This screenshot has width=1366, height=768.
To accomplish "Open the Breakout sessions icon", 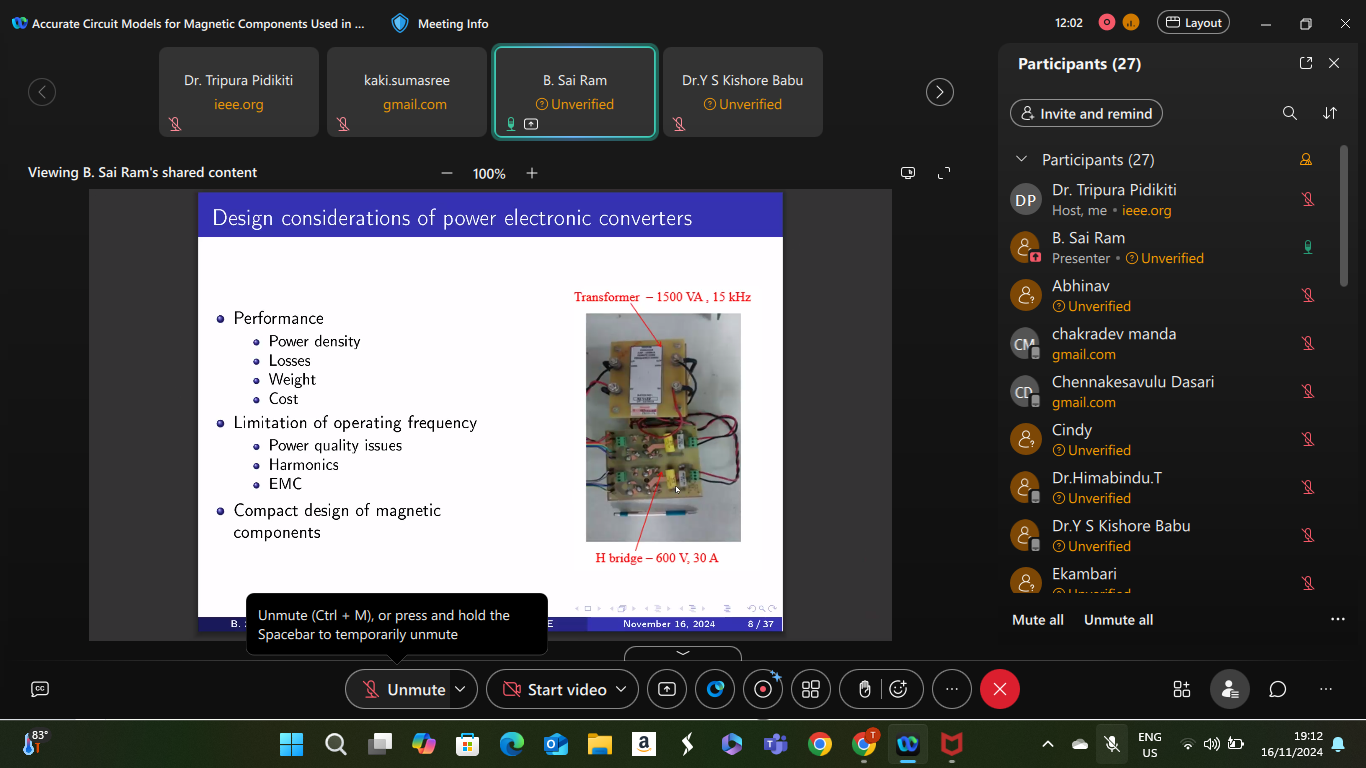I will [811, 689].
